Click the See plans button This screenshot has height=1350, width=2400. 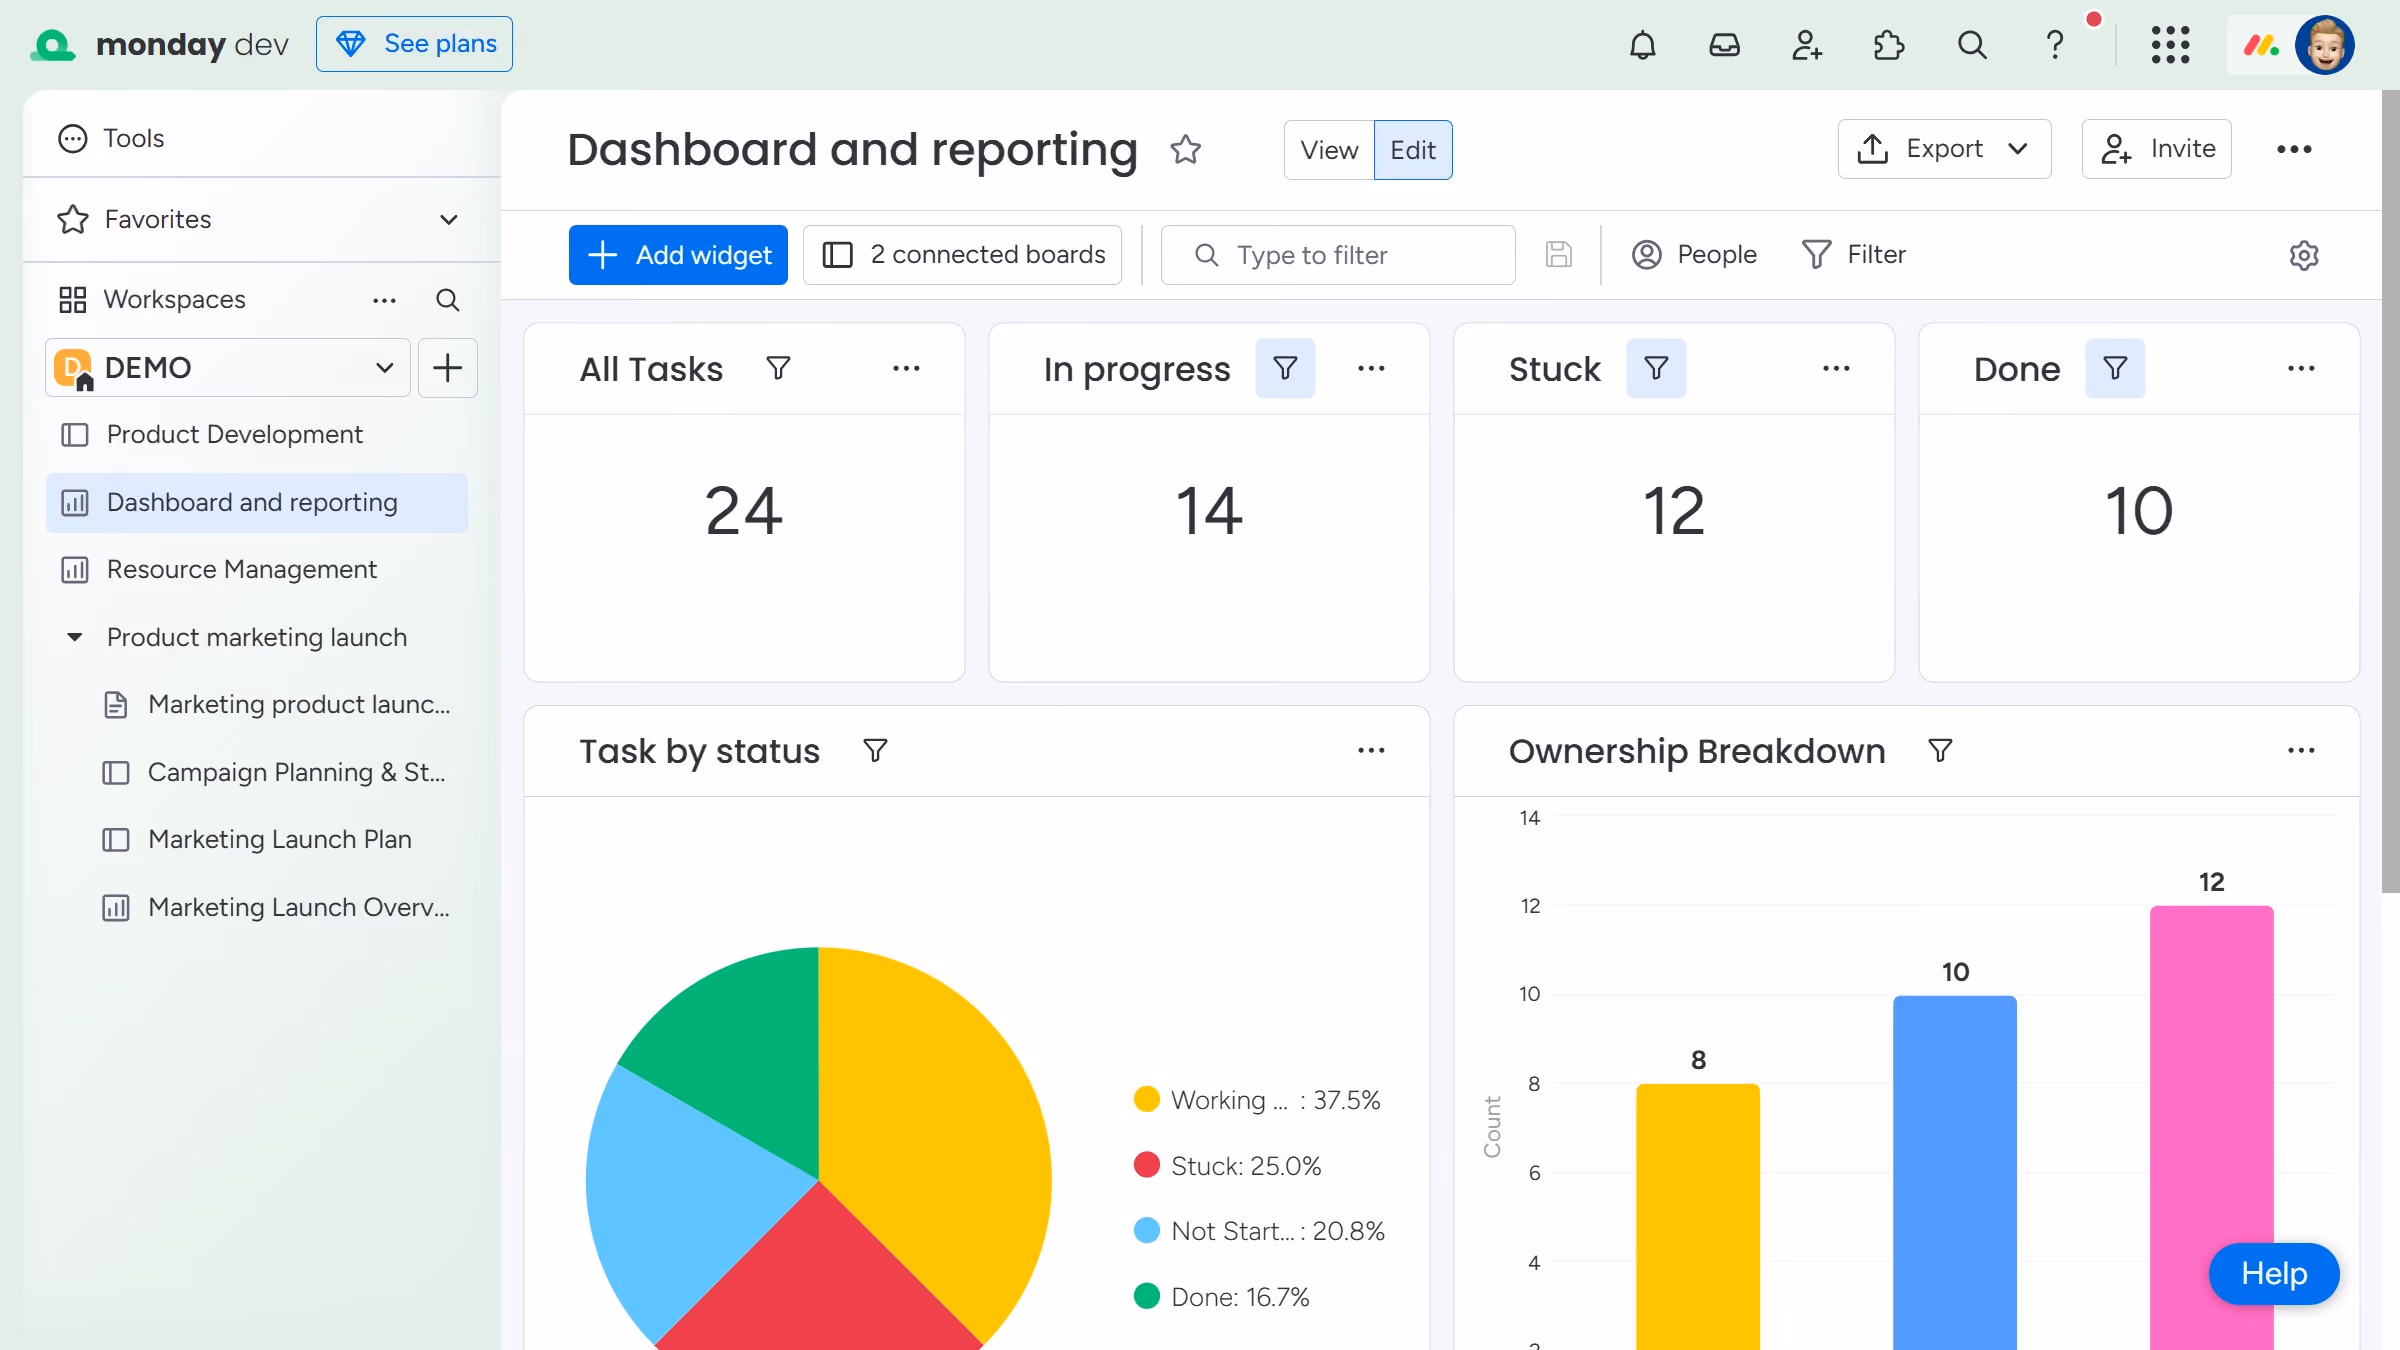click(x=414, y=44)
